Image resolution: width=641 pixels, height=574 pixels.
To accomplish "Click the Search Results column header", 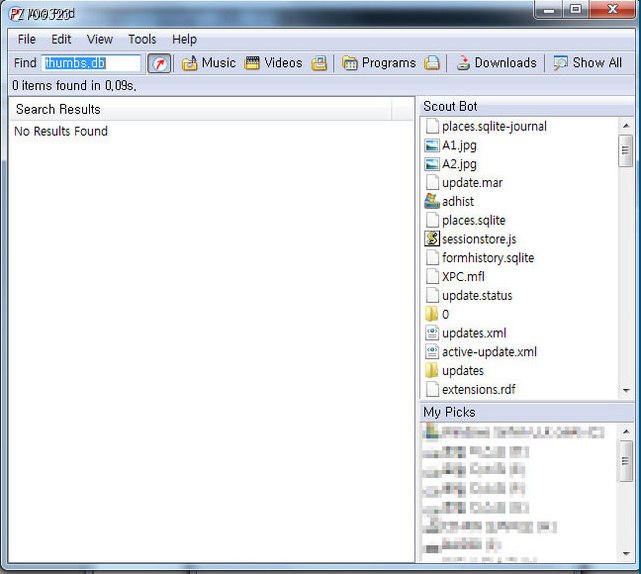I will click(212, 109).
